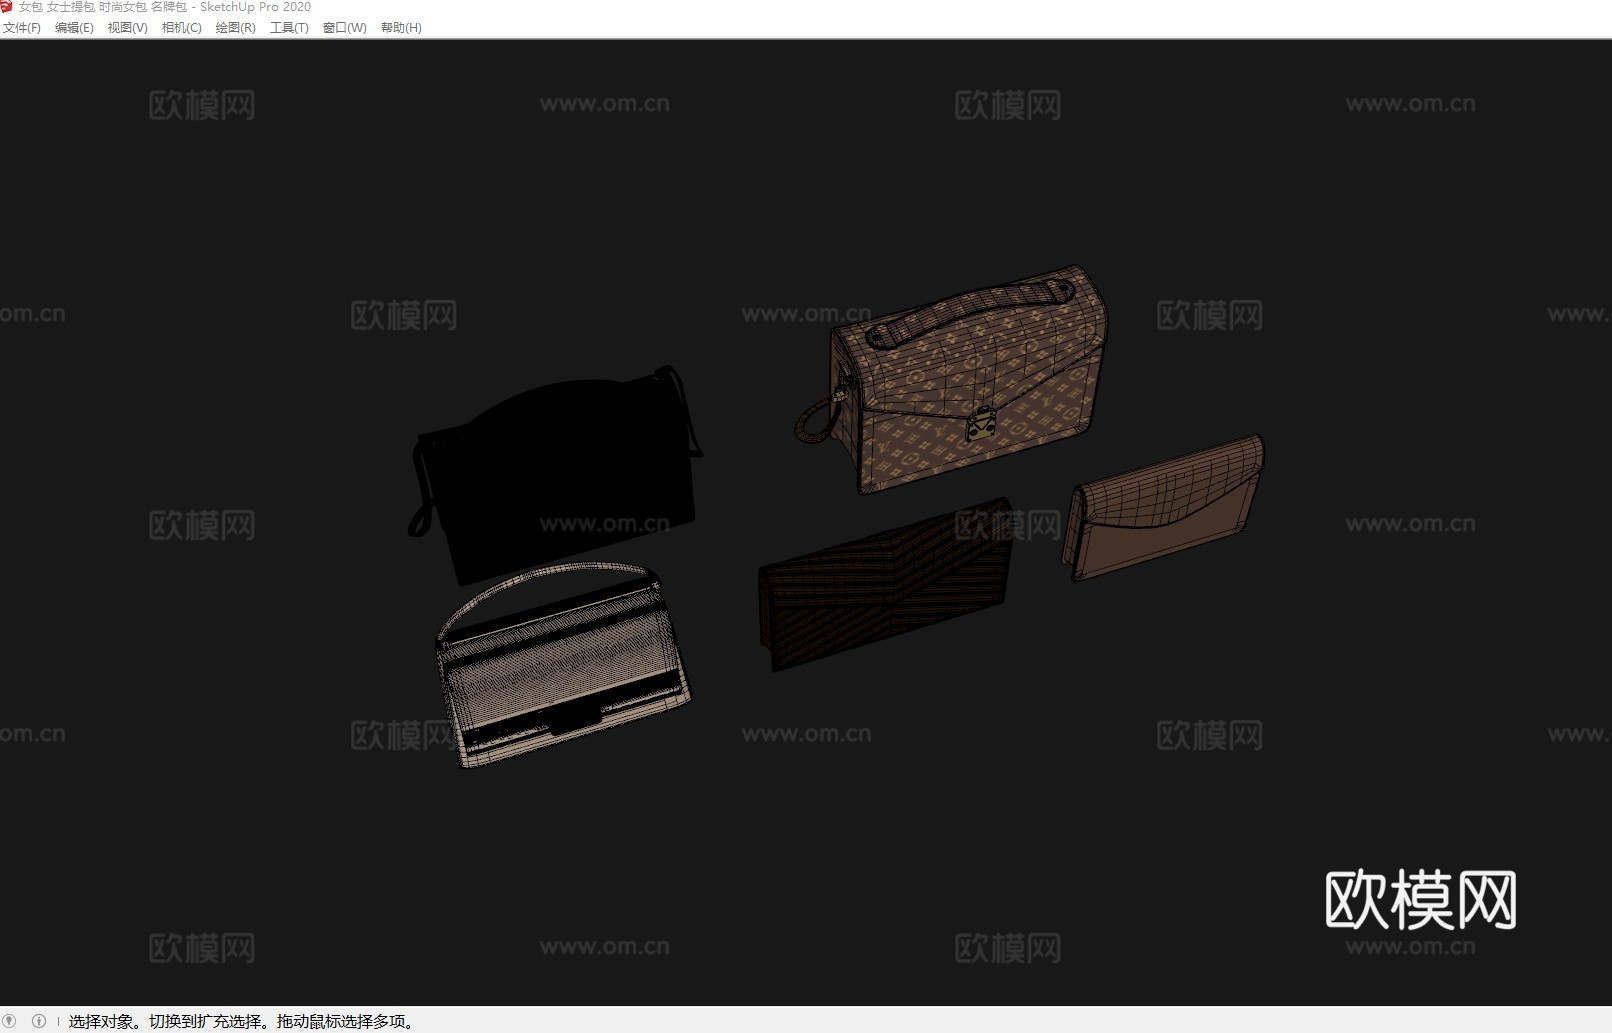
Task: Click the SketchUp logo in title bar
Action: click(x=7, y=7)
